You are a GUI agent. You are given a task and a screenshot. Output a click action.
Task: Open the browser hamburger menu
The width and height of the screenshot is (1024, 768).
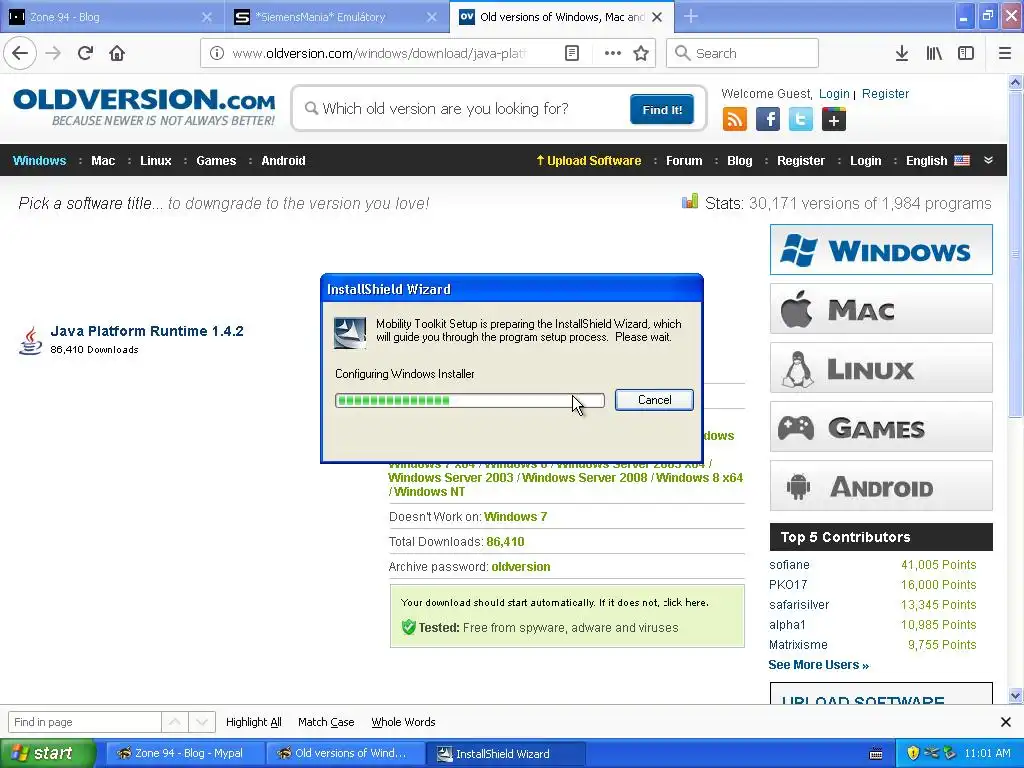[x=1005, y=53]
